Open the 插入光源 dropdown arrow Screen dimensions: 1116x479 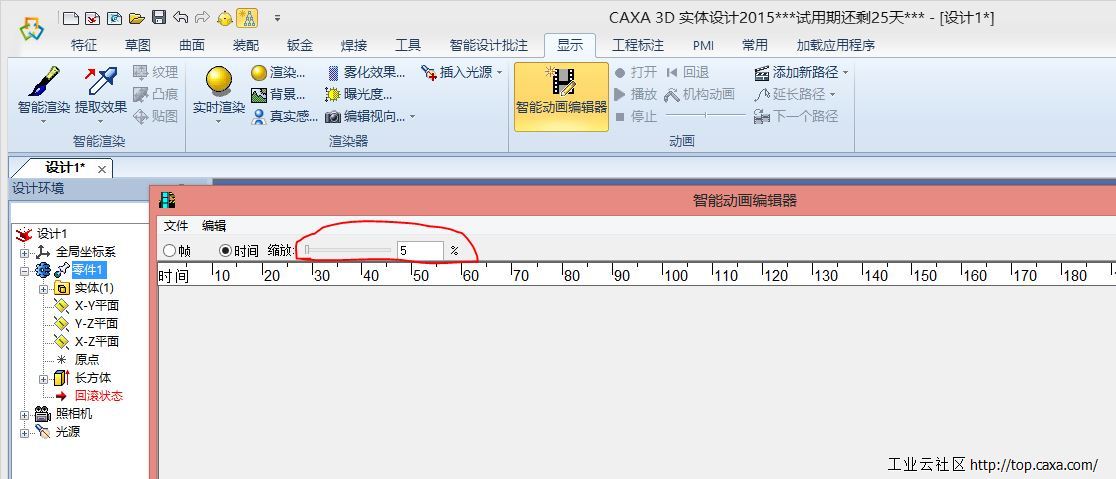pos(500,73)
